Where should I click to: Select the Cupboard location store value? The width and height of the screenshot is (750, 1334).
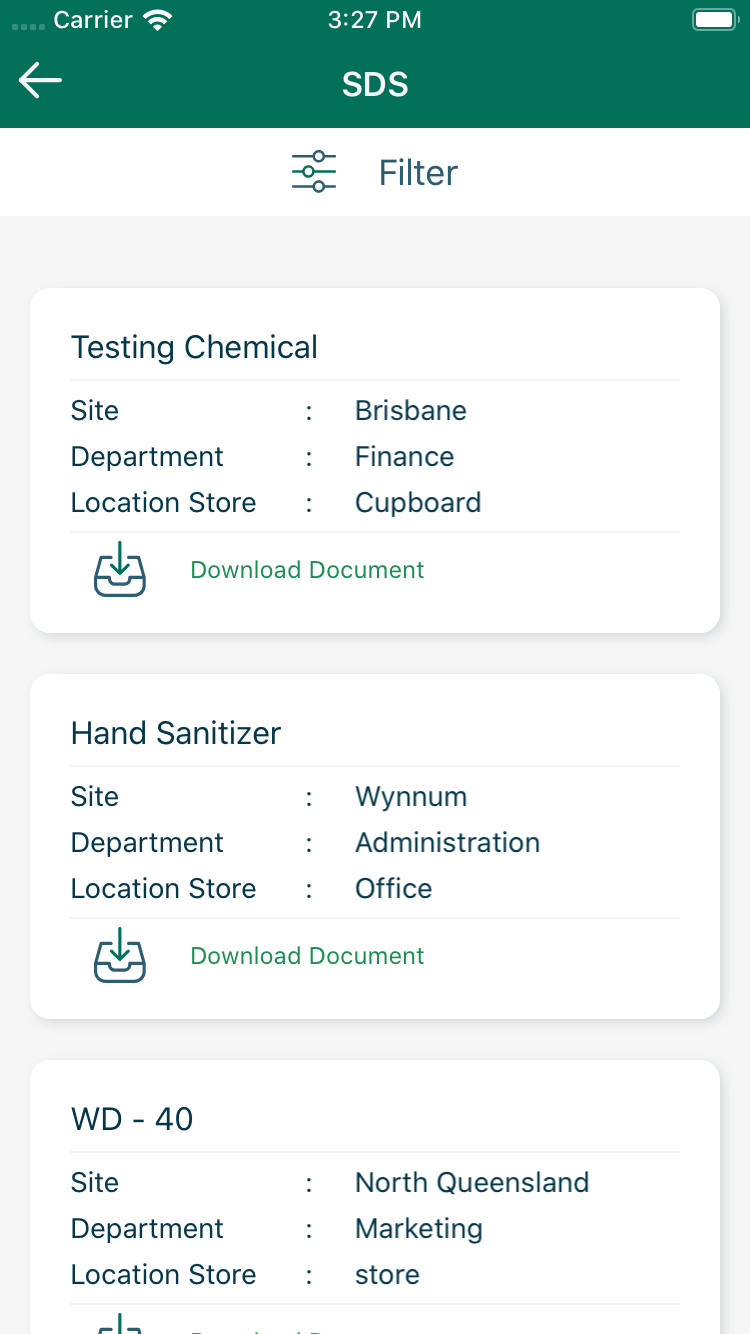pos(418,503)
